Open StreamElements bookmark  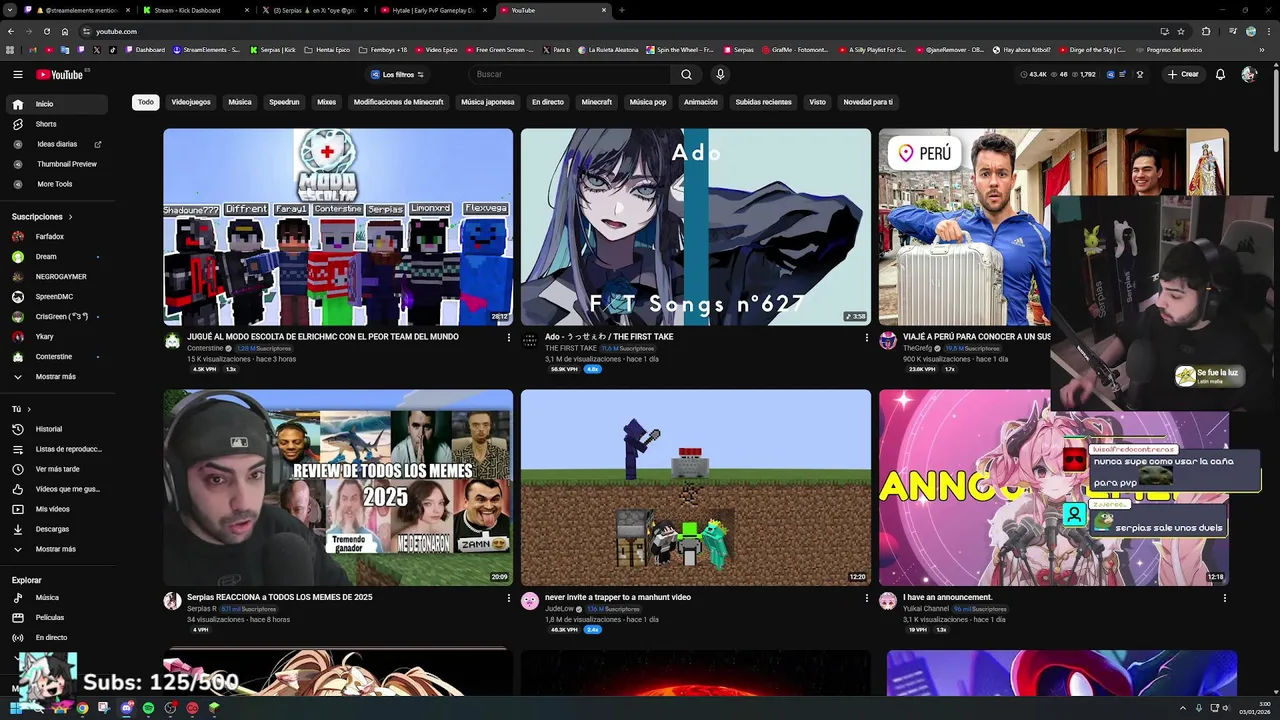[206, 50]
